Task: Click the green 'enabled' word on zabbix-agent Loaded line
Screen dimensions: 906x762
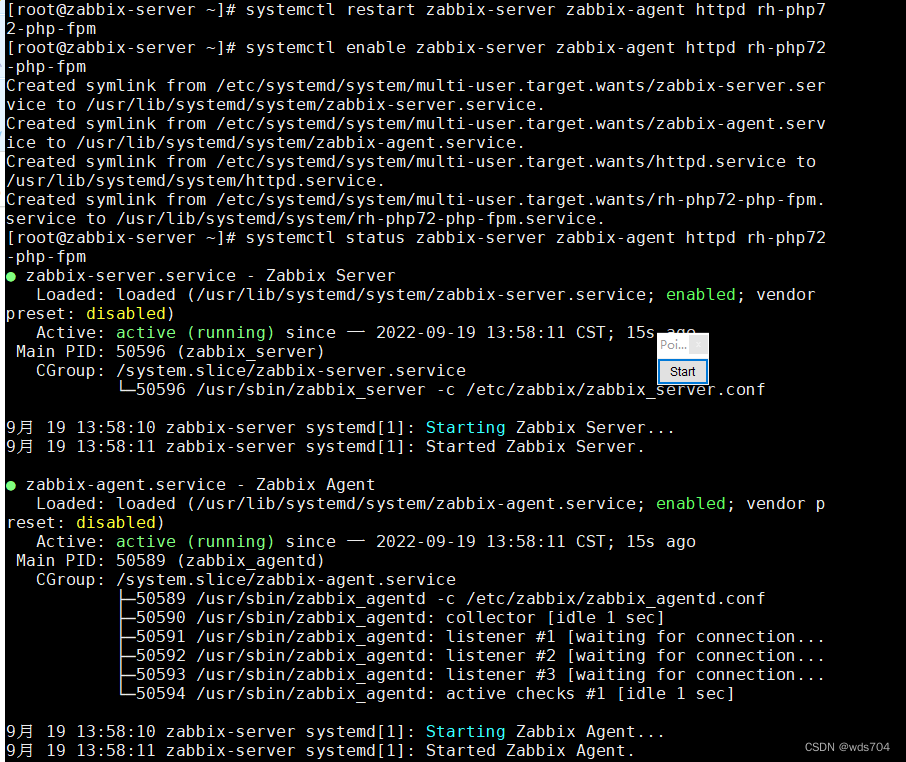Action: [690, 504]
